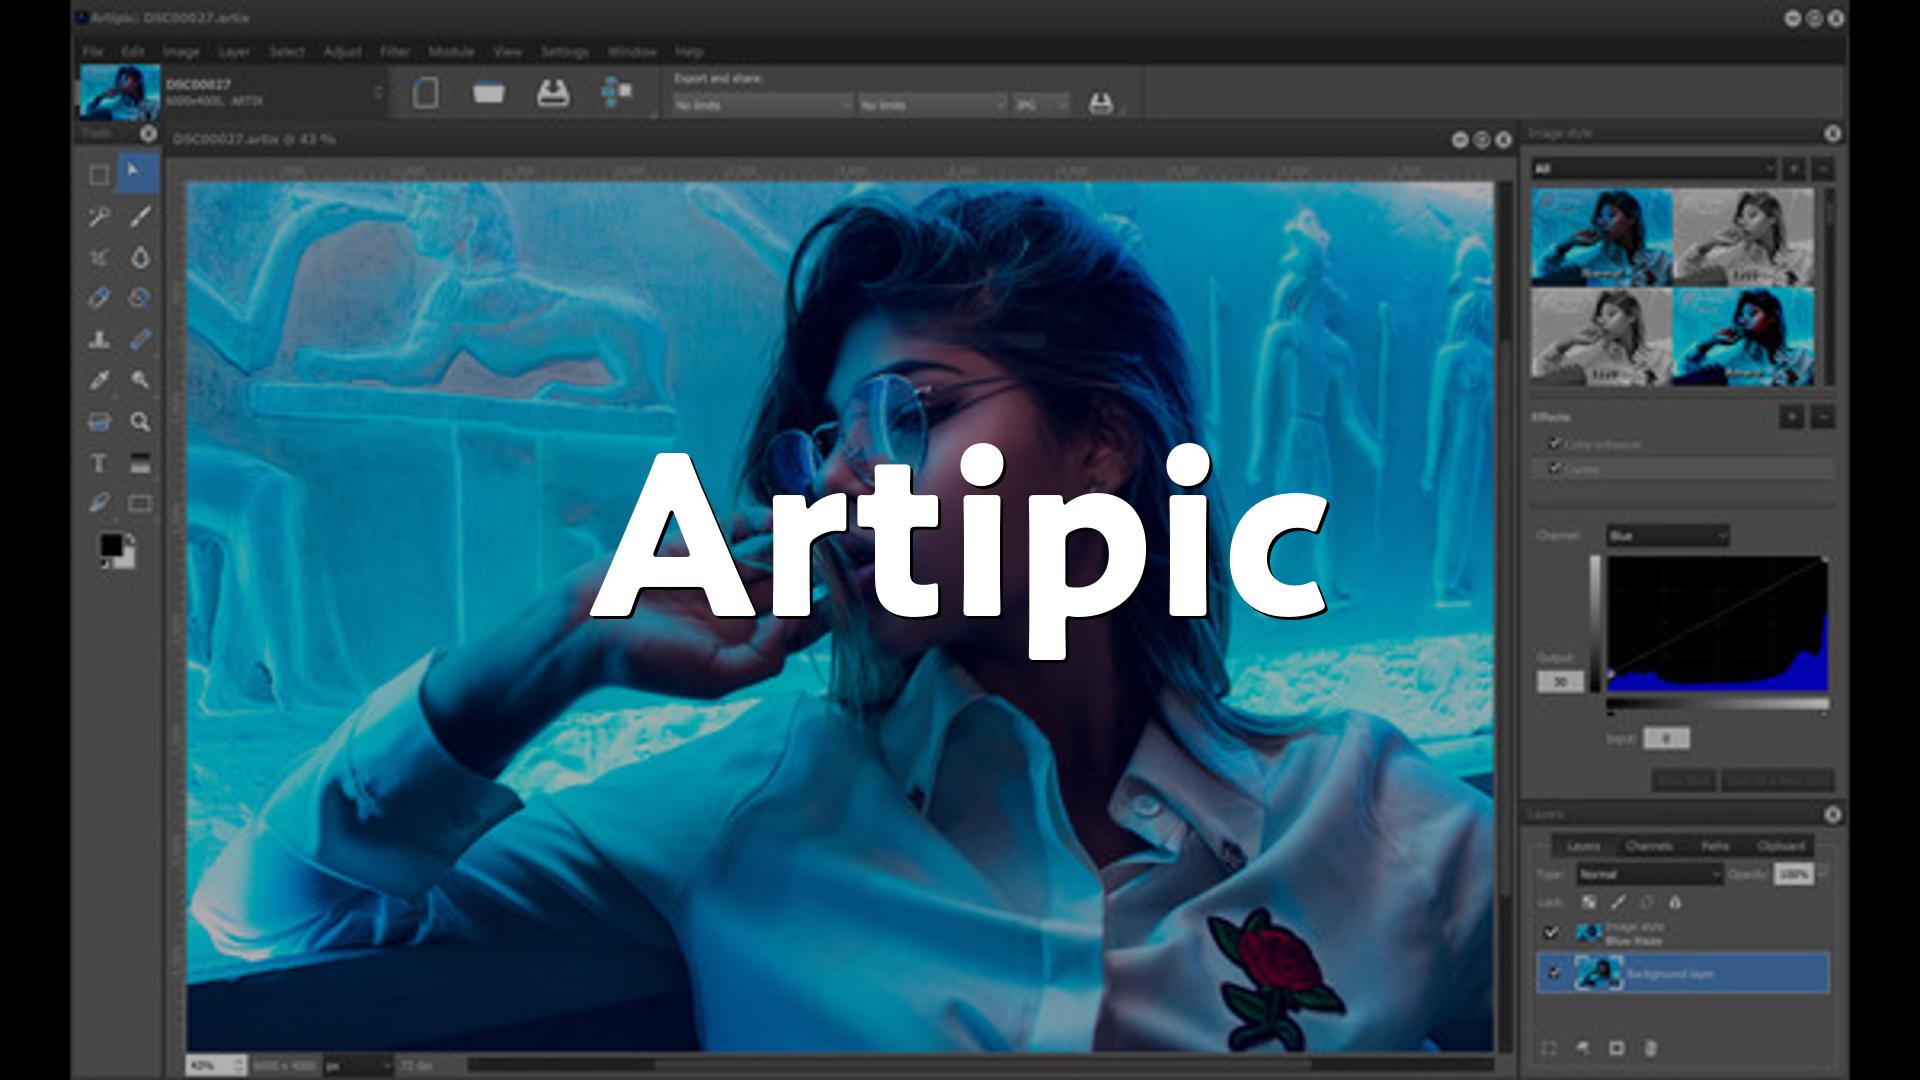This screenshot has height=1080, width=1920.
Task: Select the zoom magnifier tool
Action: [140, 422]
